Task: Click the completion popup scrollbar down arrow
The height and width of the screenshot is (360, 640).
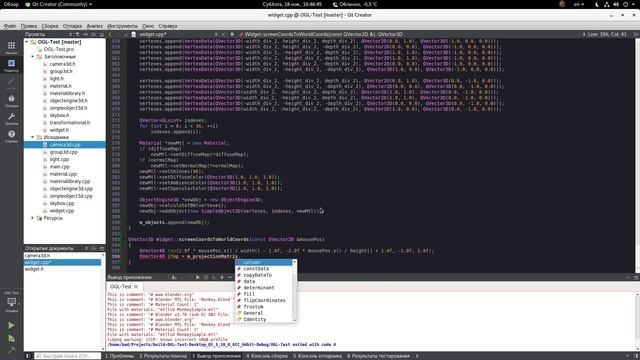Action: [294, 320]
